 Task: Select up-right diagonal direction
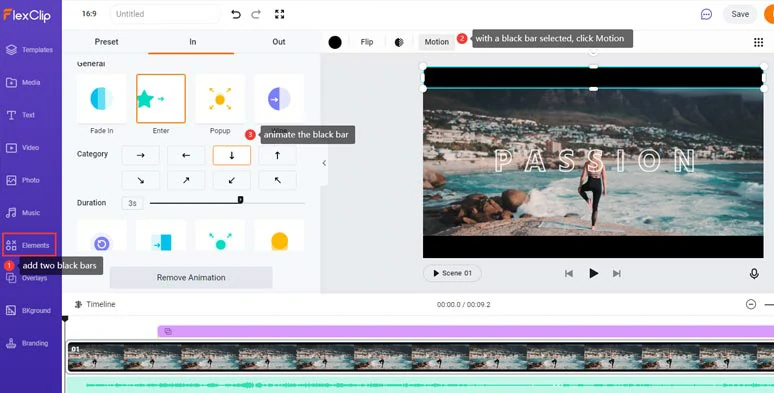click(186, 181)
